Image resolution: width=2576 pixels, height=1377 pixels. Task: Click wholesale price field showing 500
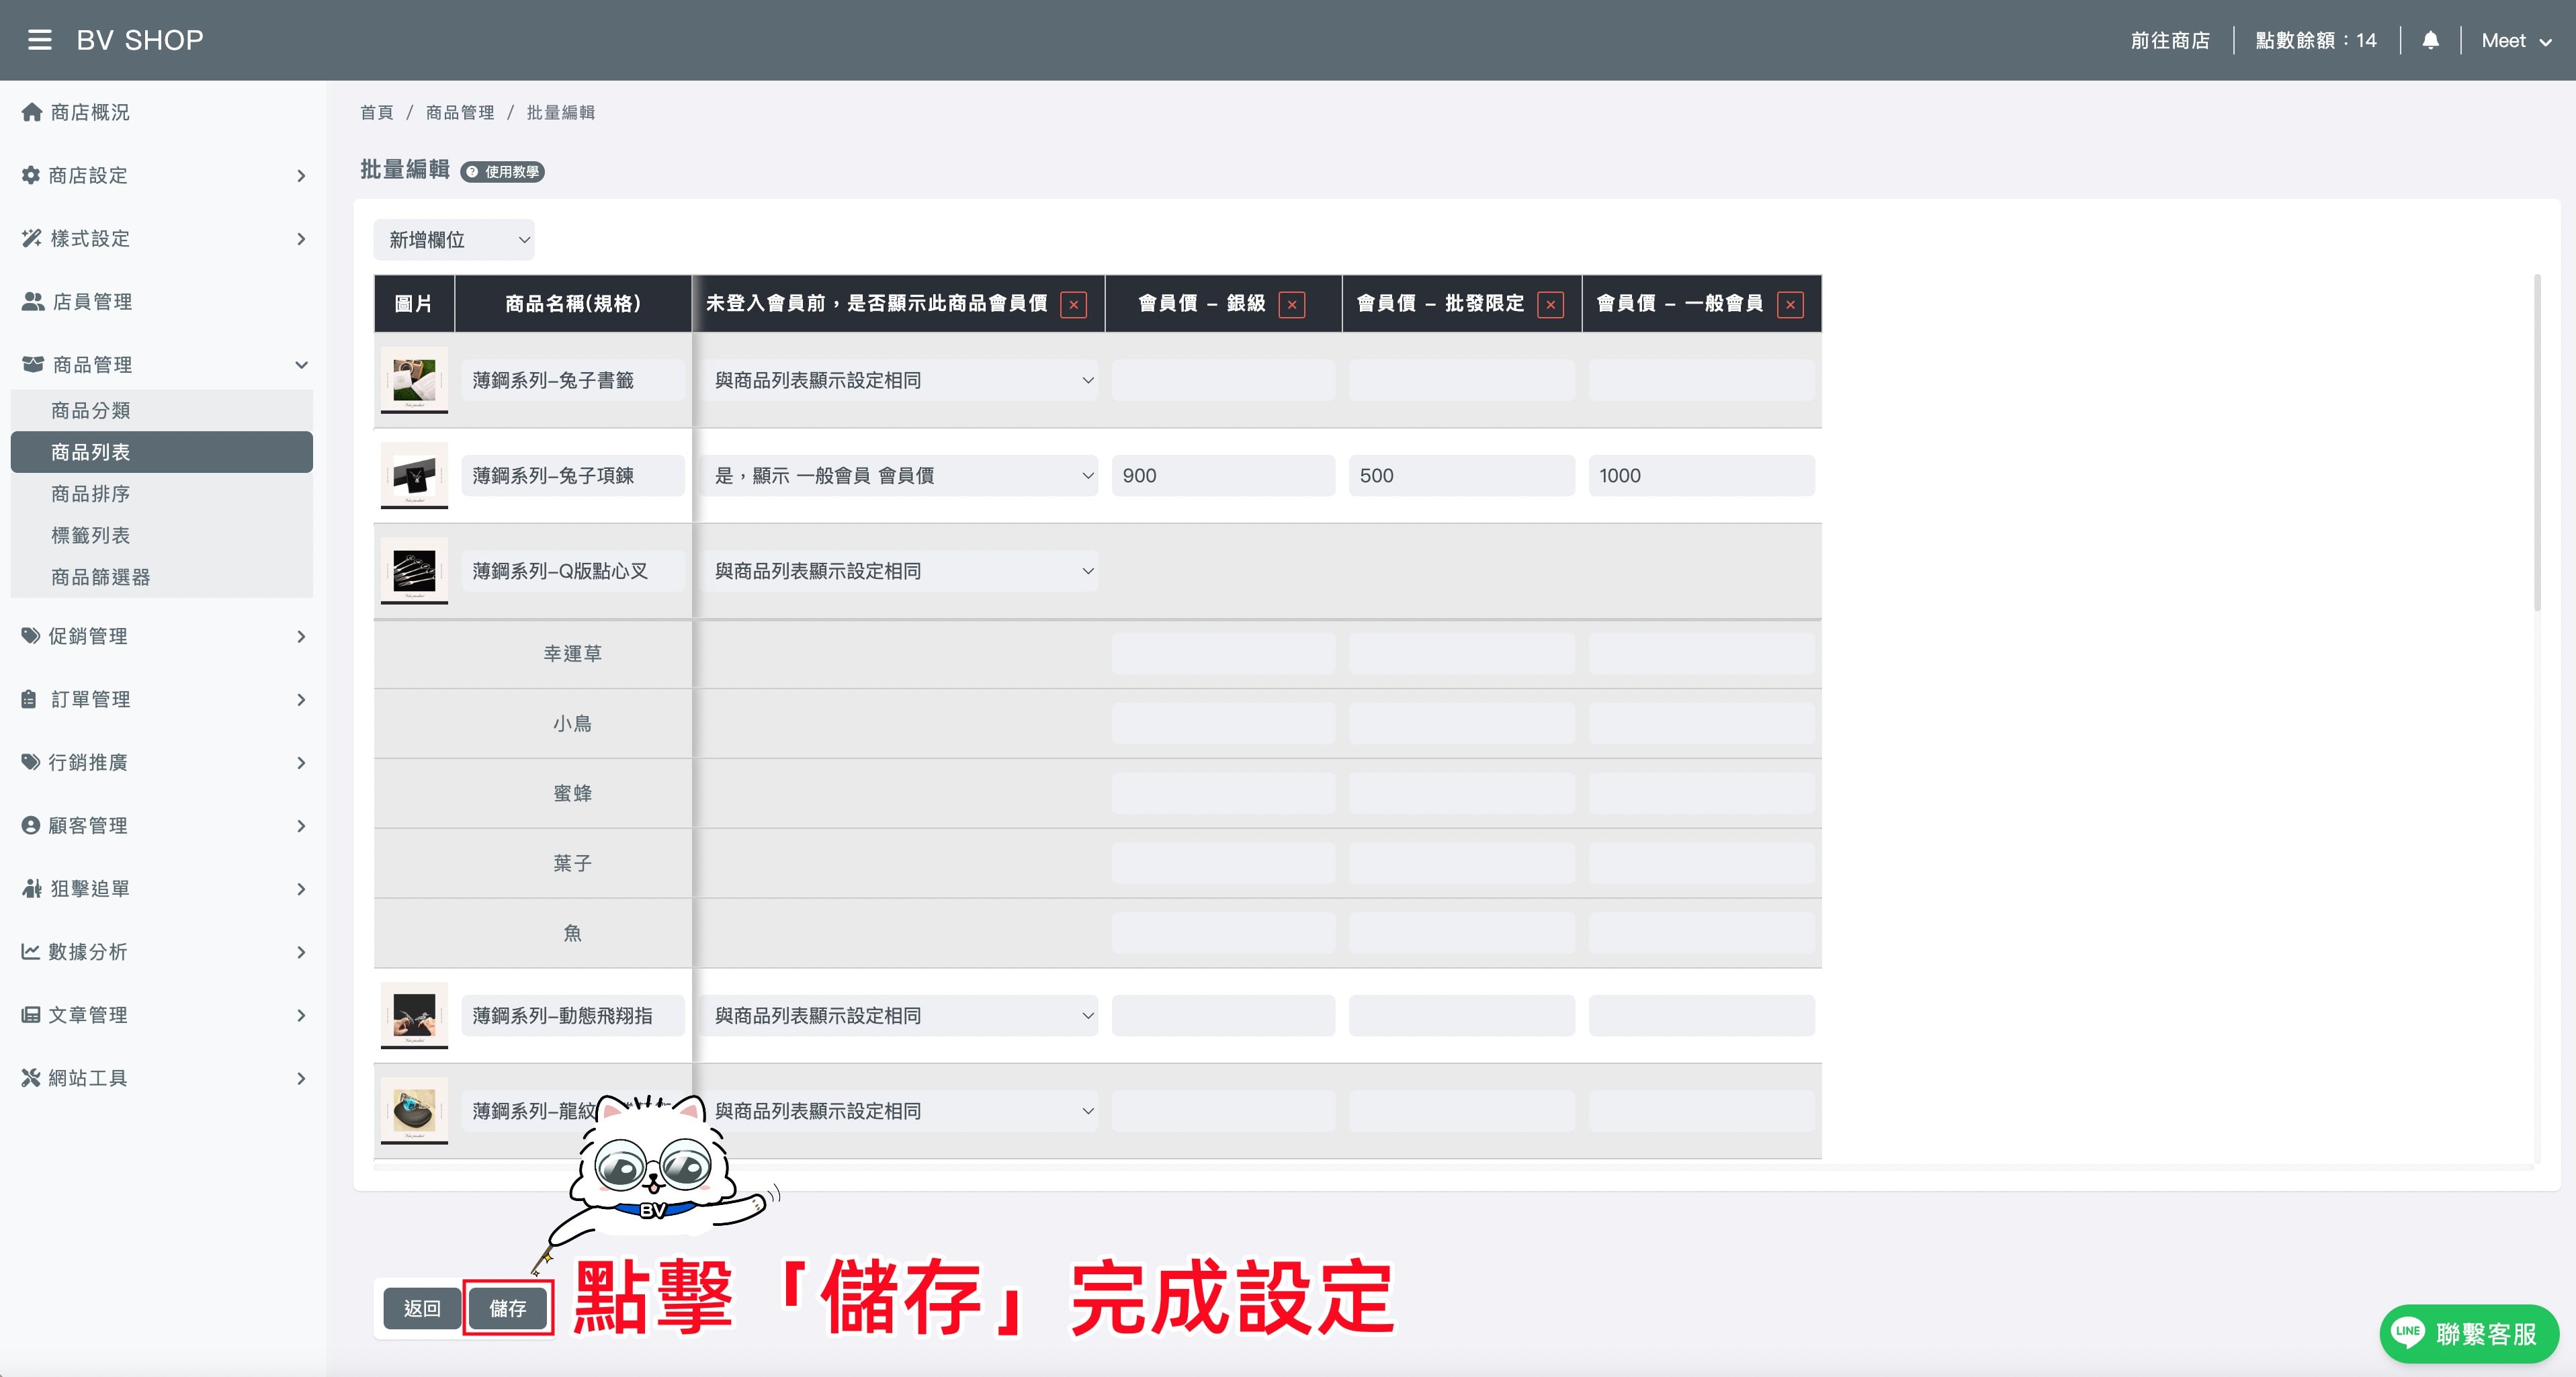pos(1461,475)
